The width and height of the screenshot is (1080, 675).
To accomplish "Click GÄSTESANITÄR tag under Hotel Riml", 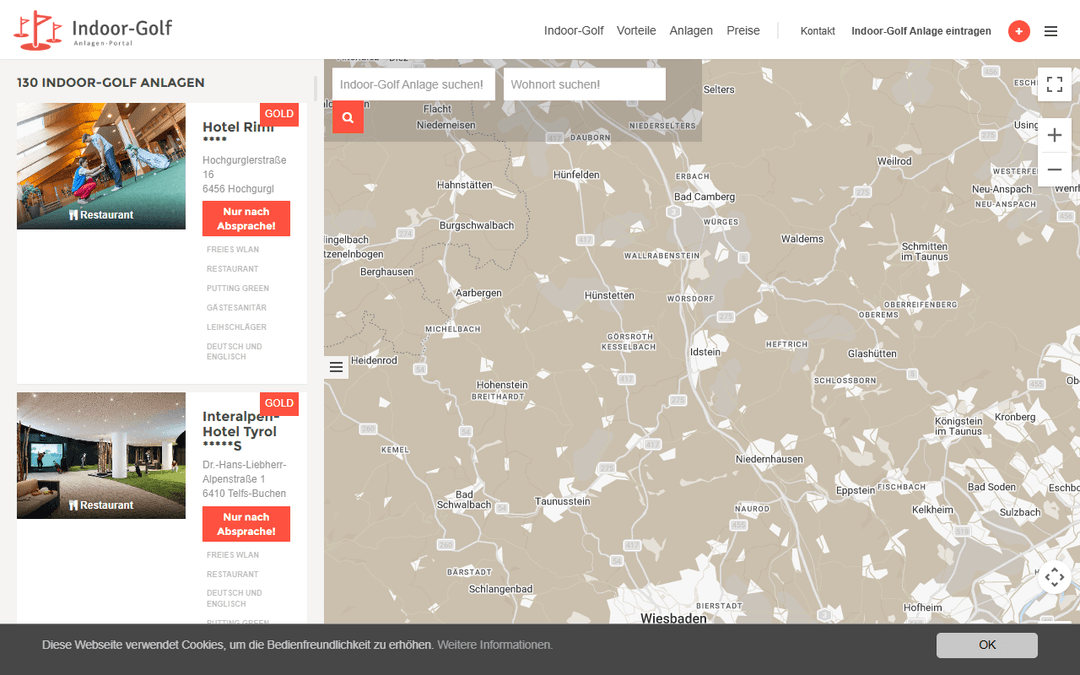I will coord(236,307).
